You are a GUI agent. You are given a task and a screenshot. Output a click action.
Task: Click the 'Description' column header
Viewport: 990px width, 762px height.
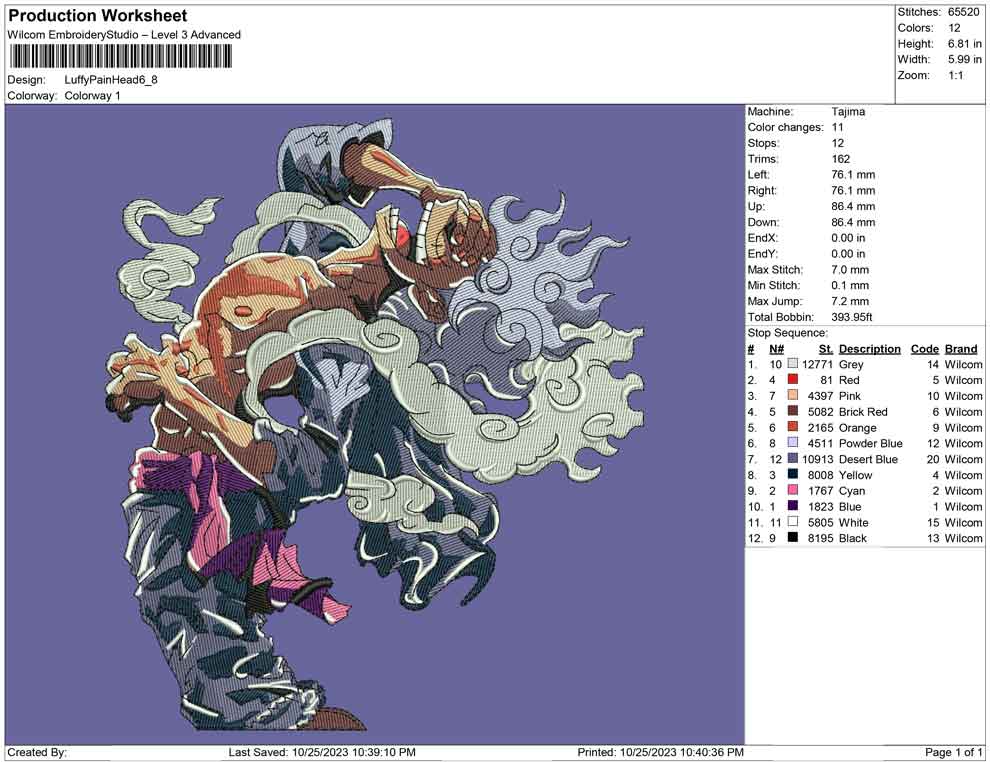pyautogui.click(x=869, y=349)
